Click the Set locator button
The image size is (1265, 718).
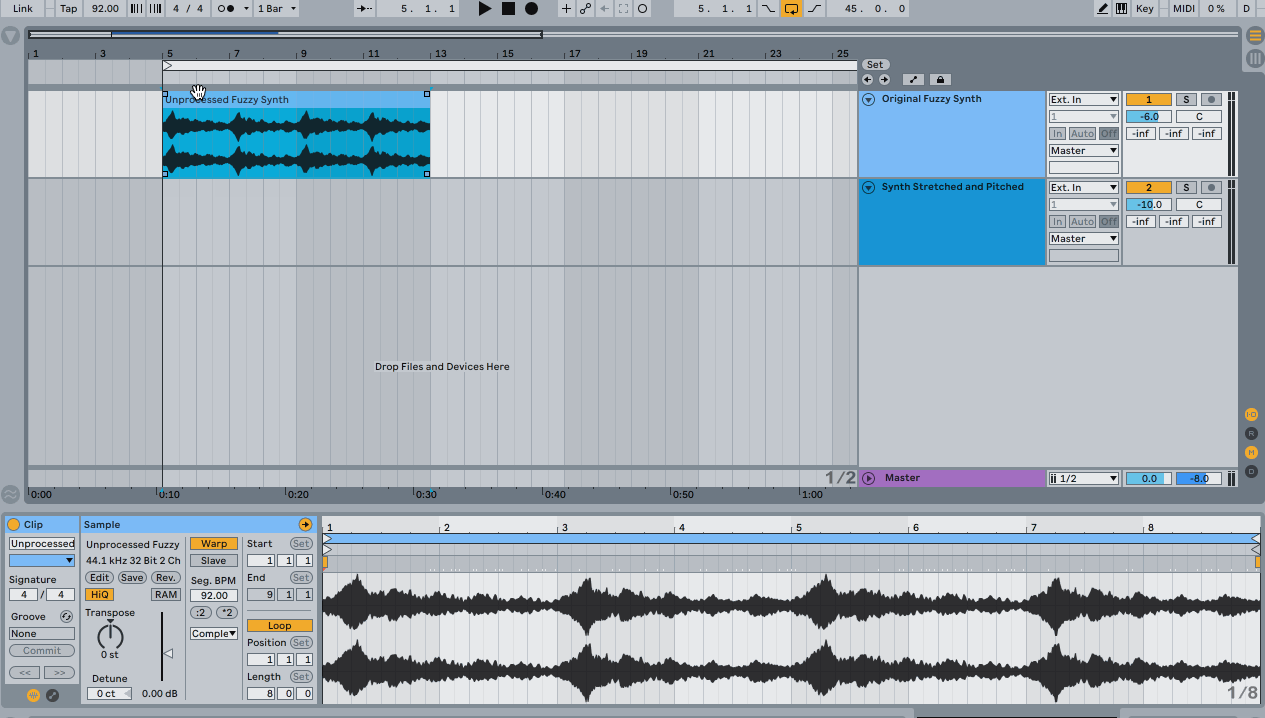pyautogui.click(x=875, y=65)
